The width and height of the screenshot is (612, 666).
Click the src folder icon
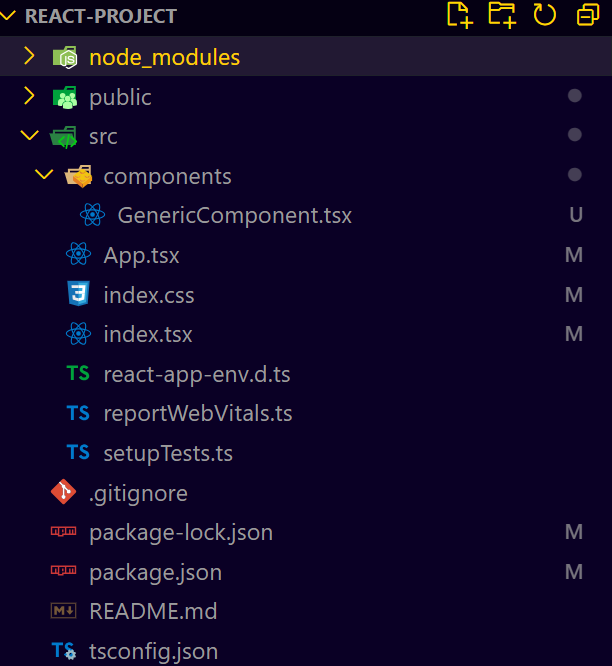coord(64,137)
